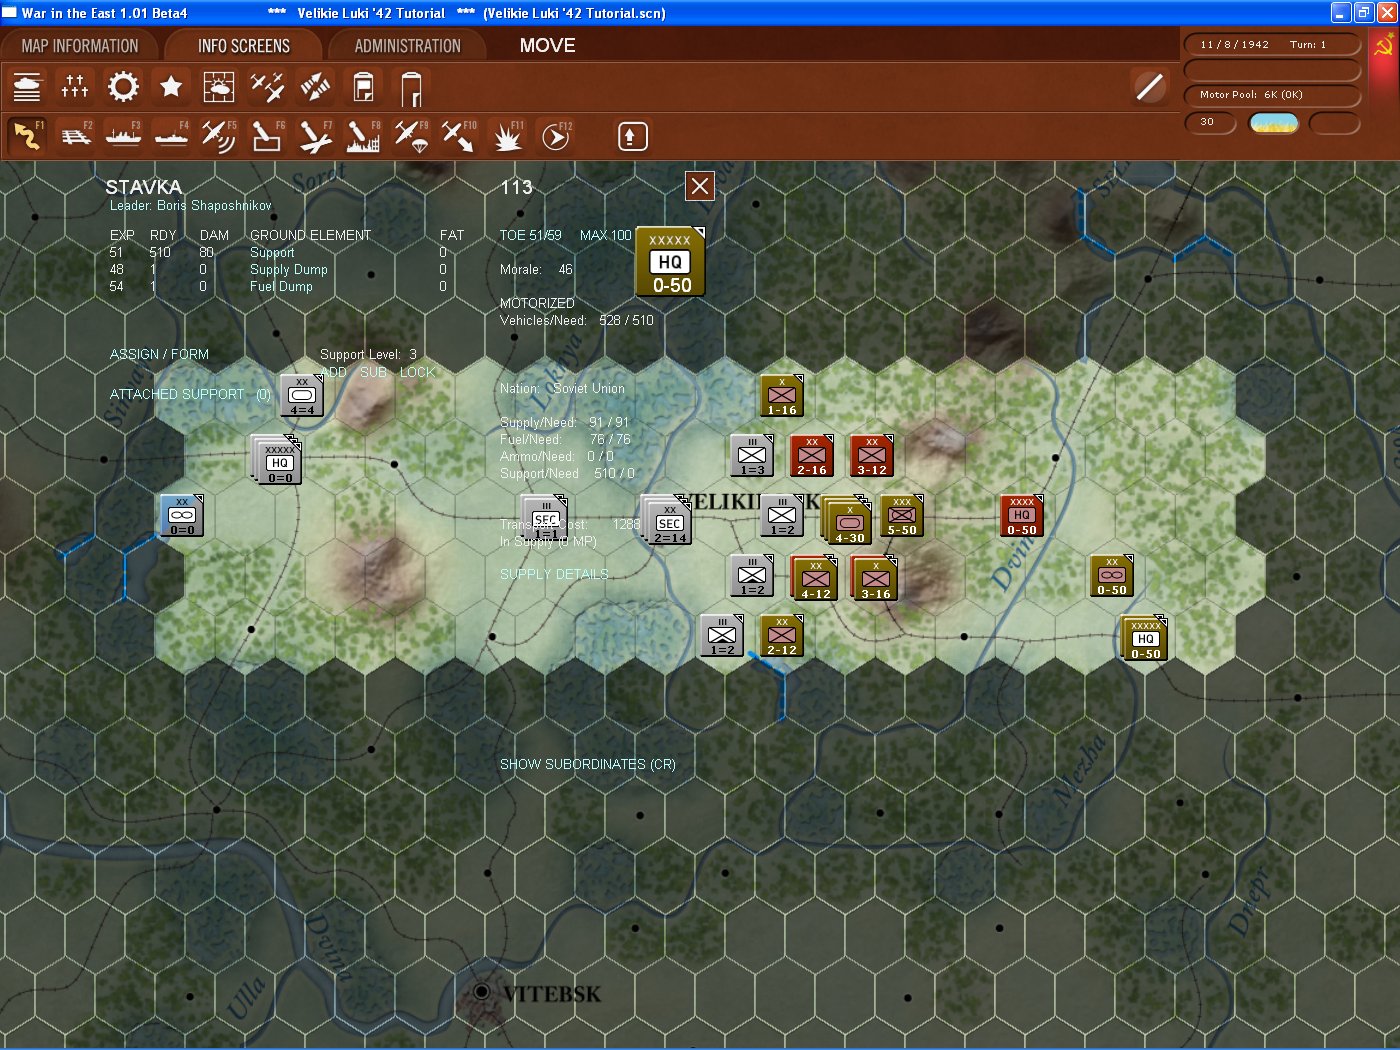The width and height of the screenshot is (1400, 1050).
Task: Click the weather indicator with wheat field
Action: (x=1274, y=123)
